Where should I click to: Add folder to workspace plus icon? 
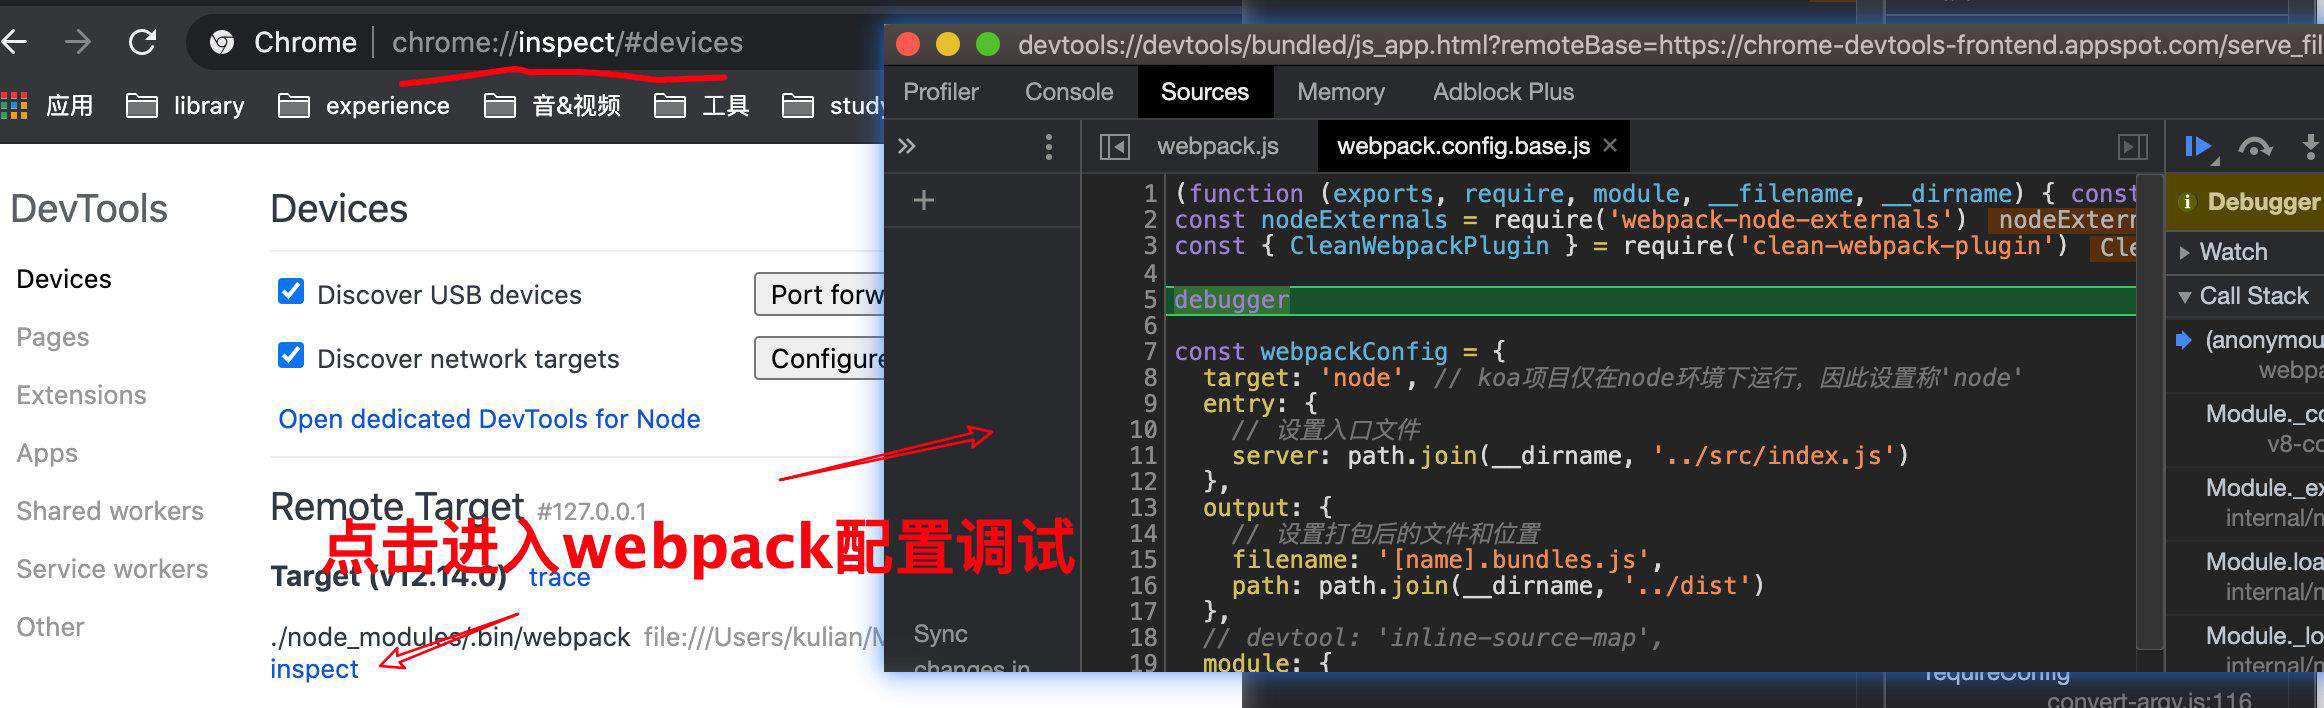tap(924, 200)
